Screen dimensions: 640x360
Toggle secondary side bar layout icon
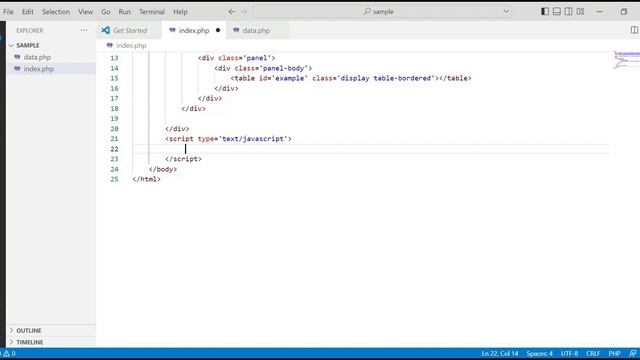[568, 11]
